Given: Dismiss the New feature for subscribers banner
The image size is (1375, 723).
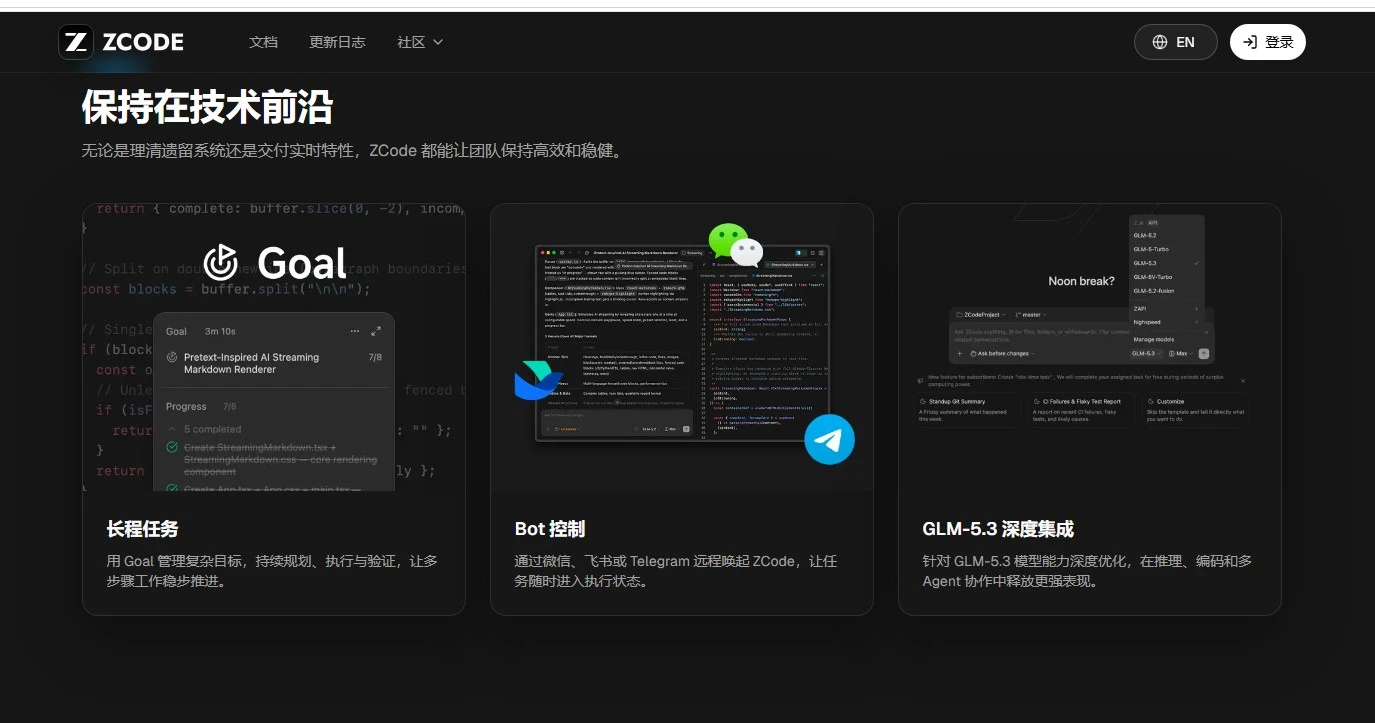Looking at the screenshot, I should pos(1243,381).
